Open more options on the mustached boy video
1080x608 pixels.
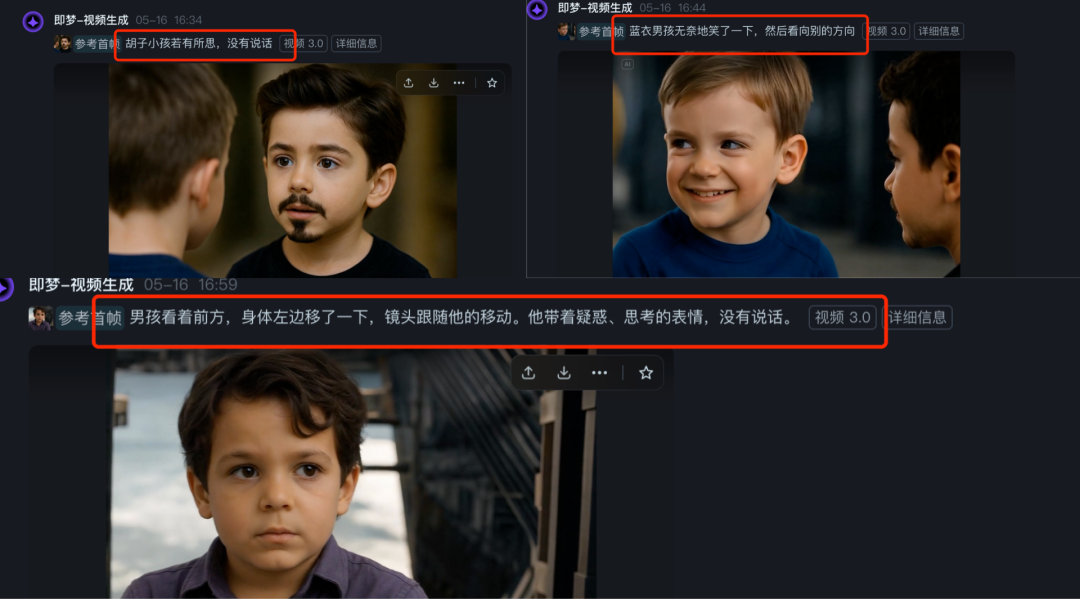(x=459, y=83)
